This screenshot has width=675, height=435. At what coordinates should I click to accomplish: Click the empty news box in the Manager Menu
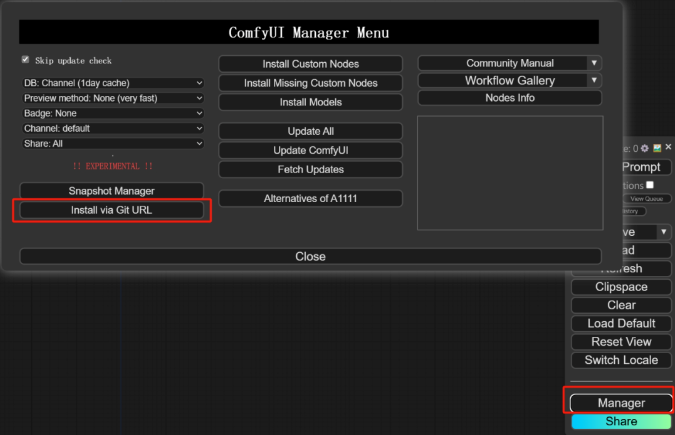(x=510, y=173)
